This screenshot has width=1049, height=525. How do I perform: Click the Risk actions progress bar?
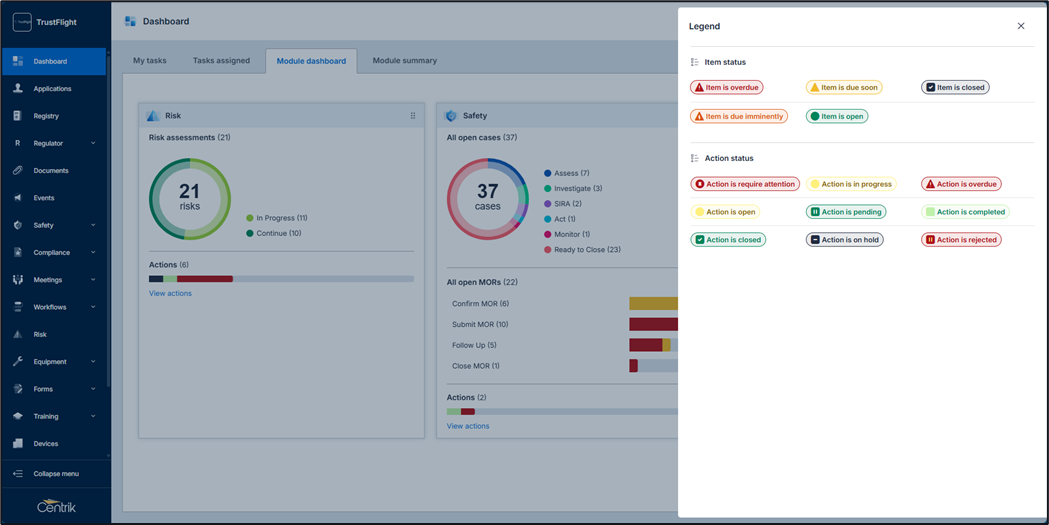pos(281,279)
